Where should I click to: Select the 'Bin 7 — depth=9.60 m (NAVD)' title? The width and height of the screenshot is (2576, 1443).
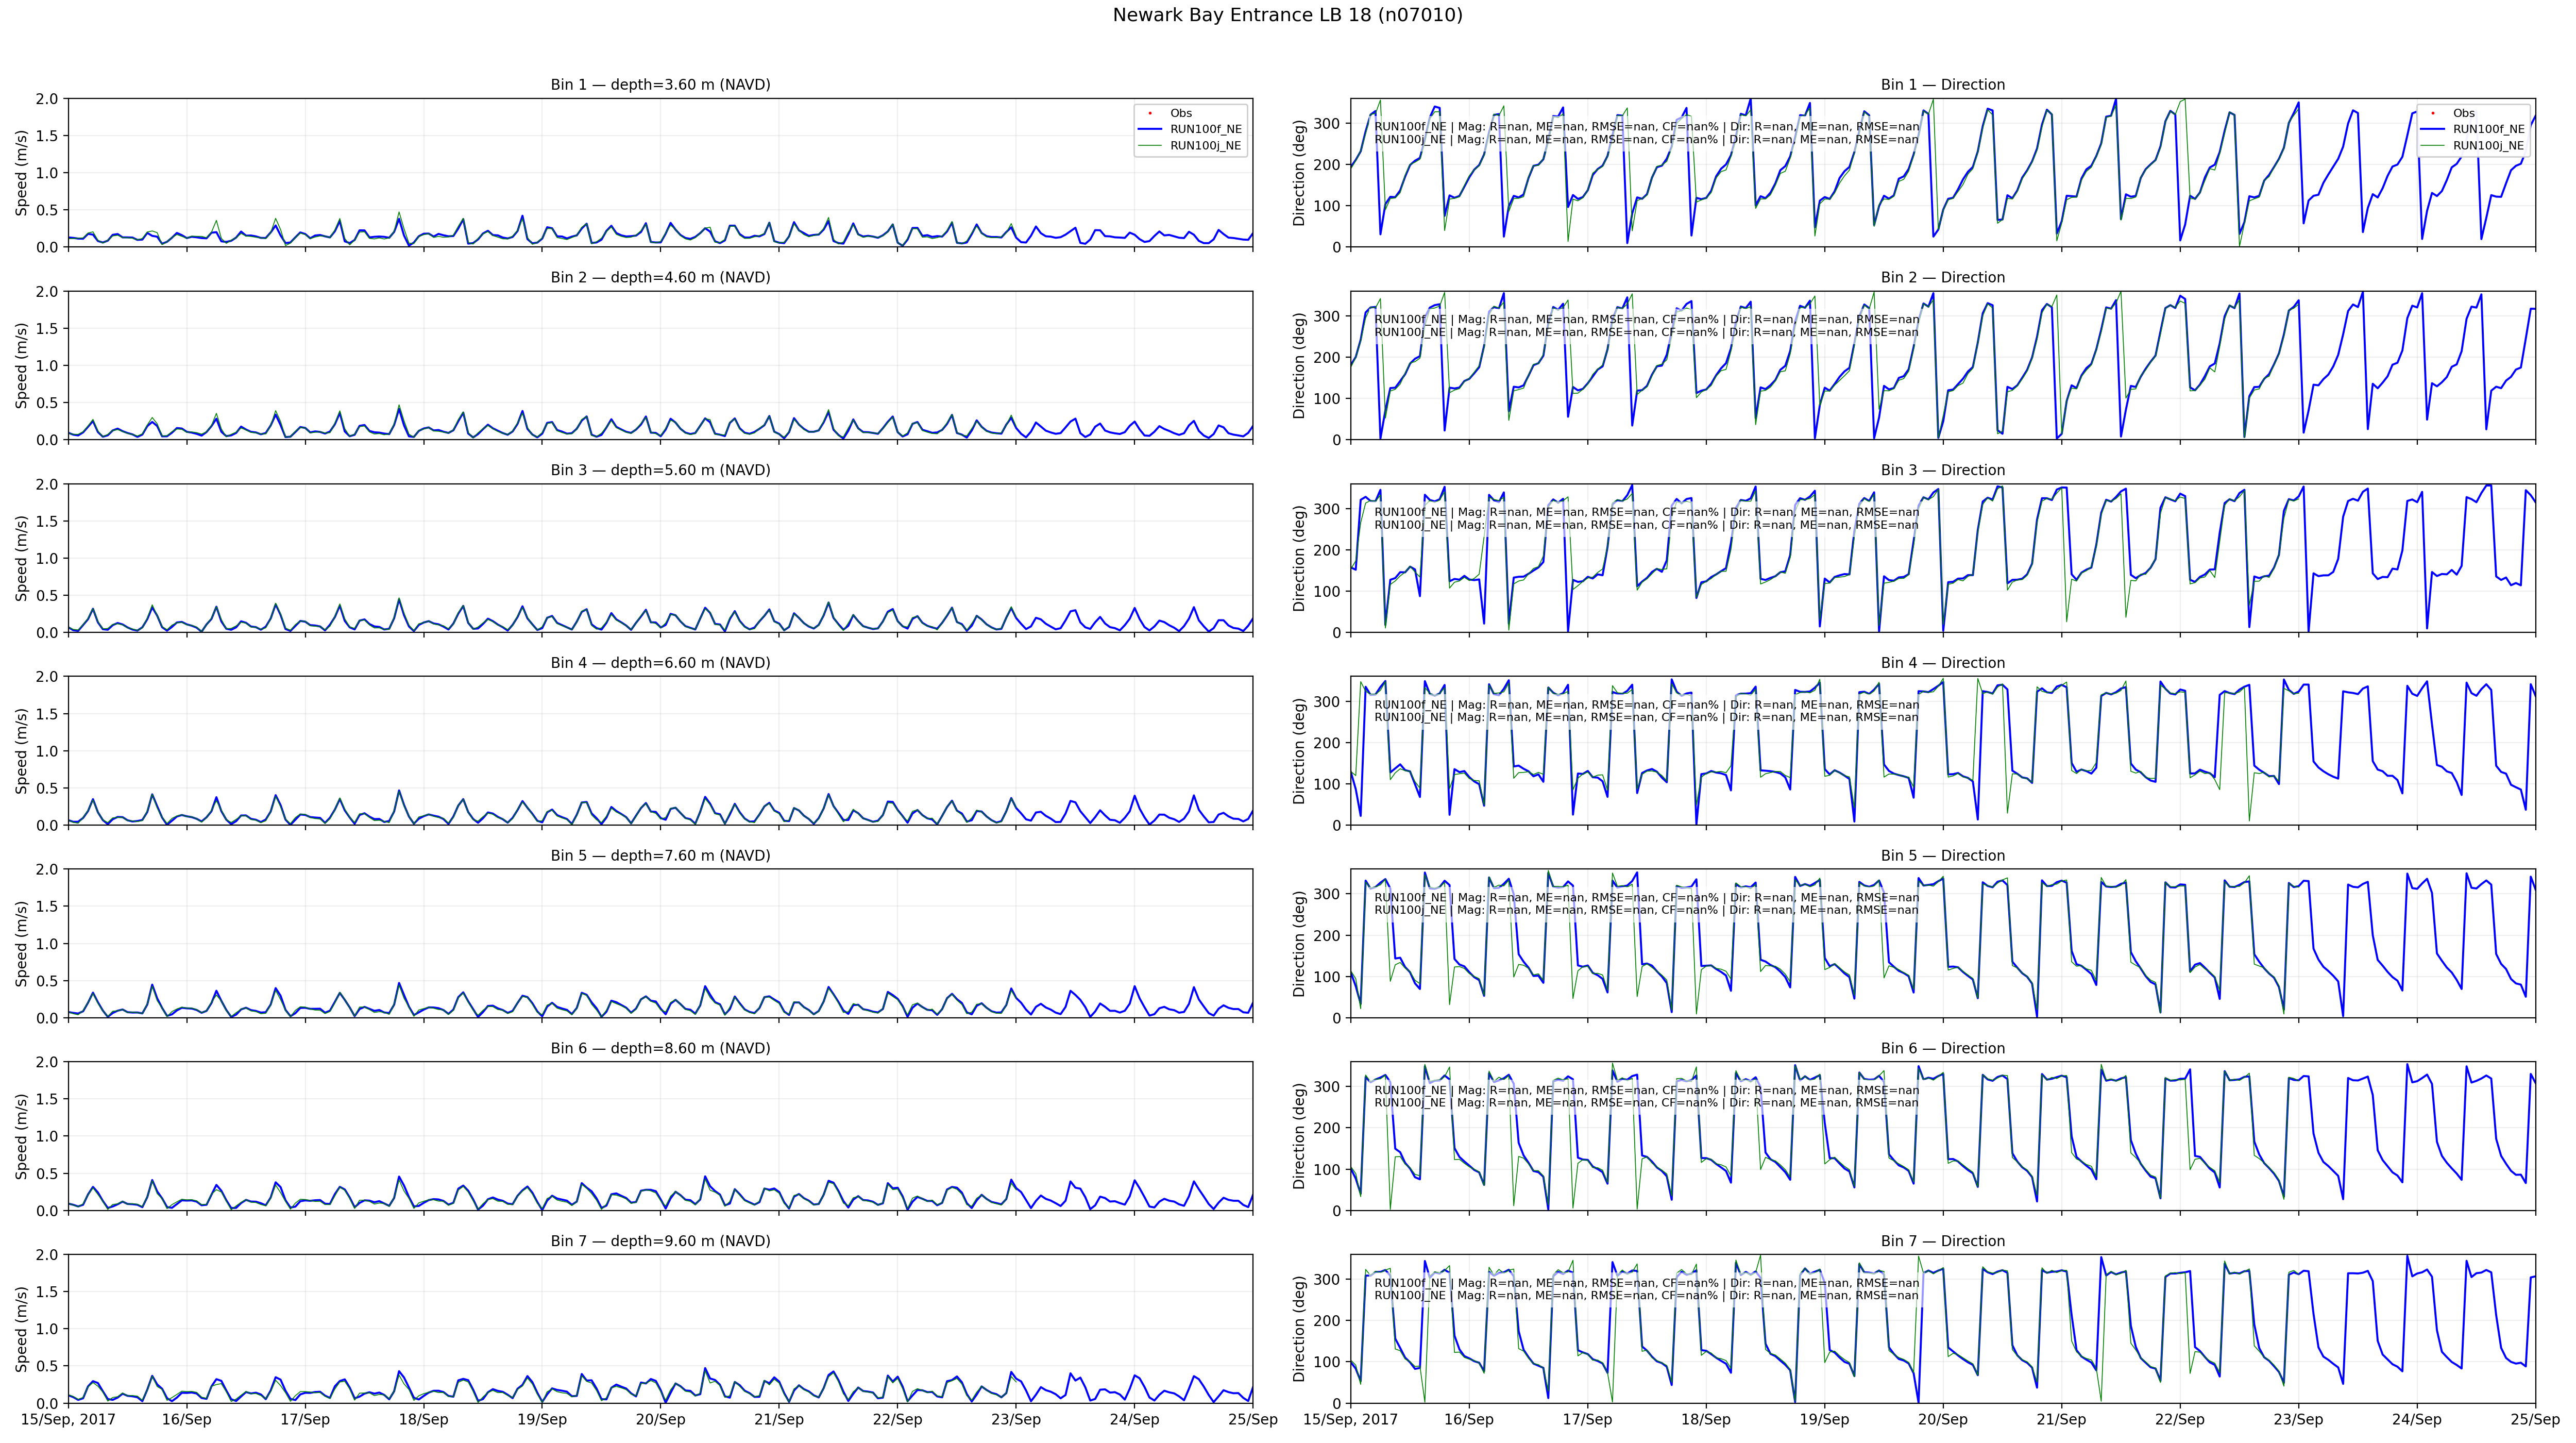click(x=660, y=1241)
